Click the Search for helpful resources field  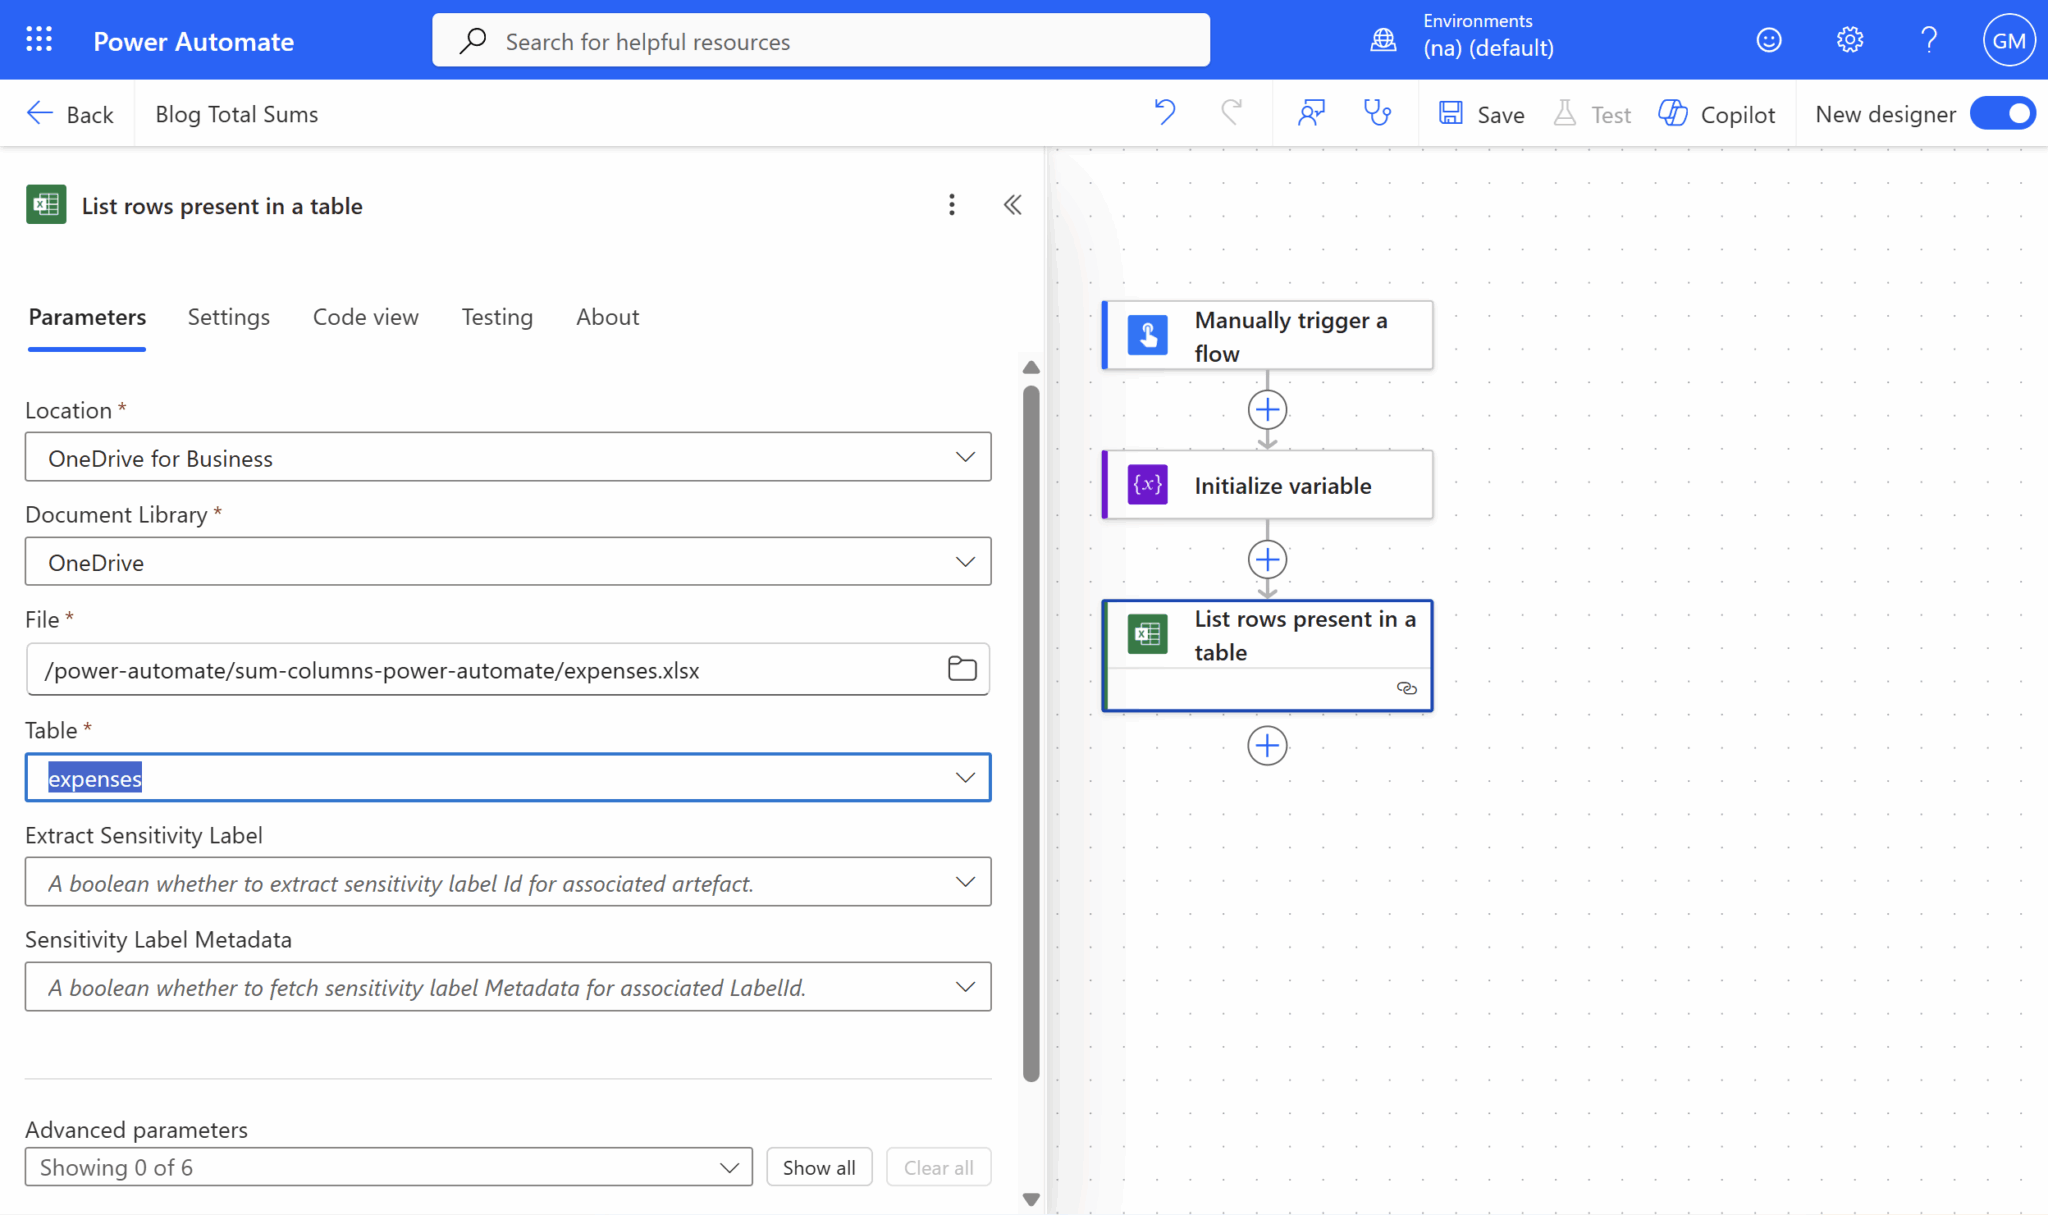coord(820,41)
